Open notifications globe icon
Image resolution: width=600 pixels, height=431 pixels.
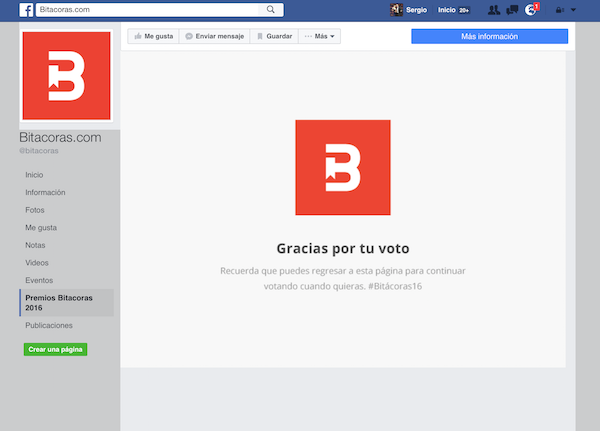click(531, 10)
